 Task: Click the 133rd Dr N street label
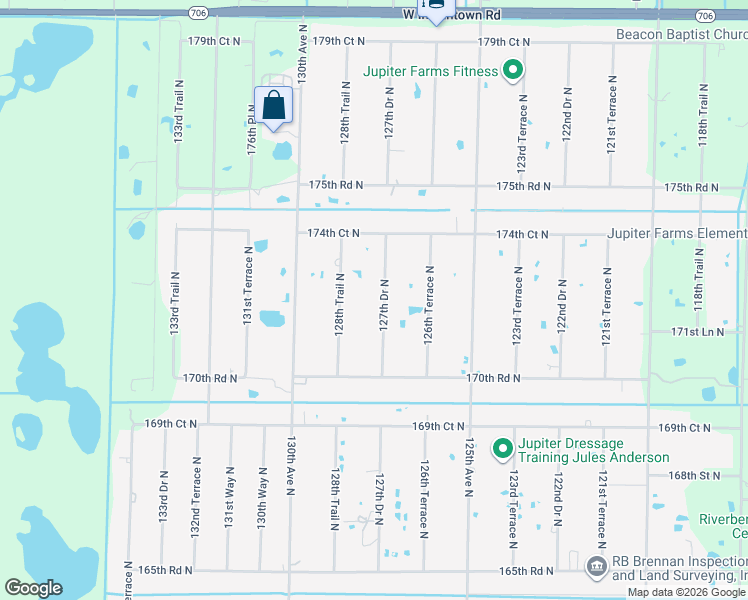click(163, 497)
